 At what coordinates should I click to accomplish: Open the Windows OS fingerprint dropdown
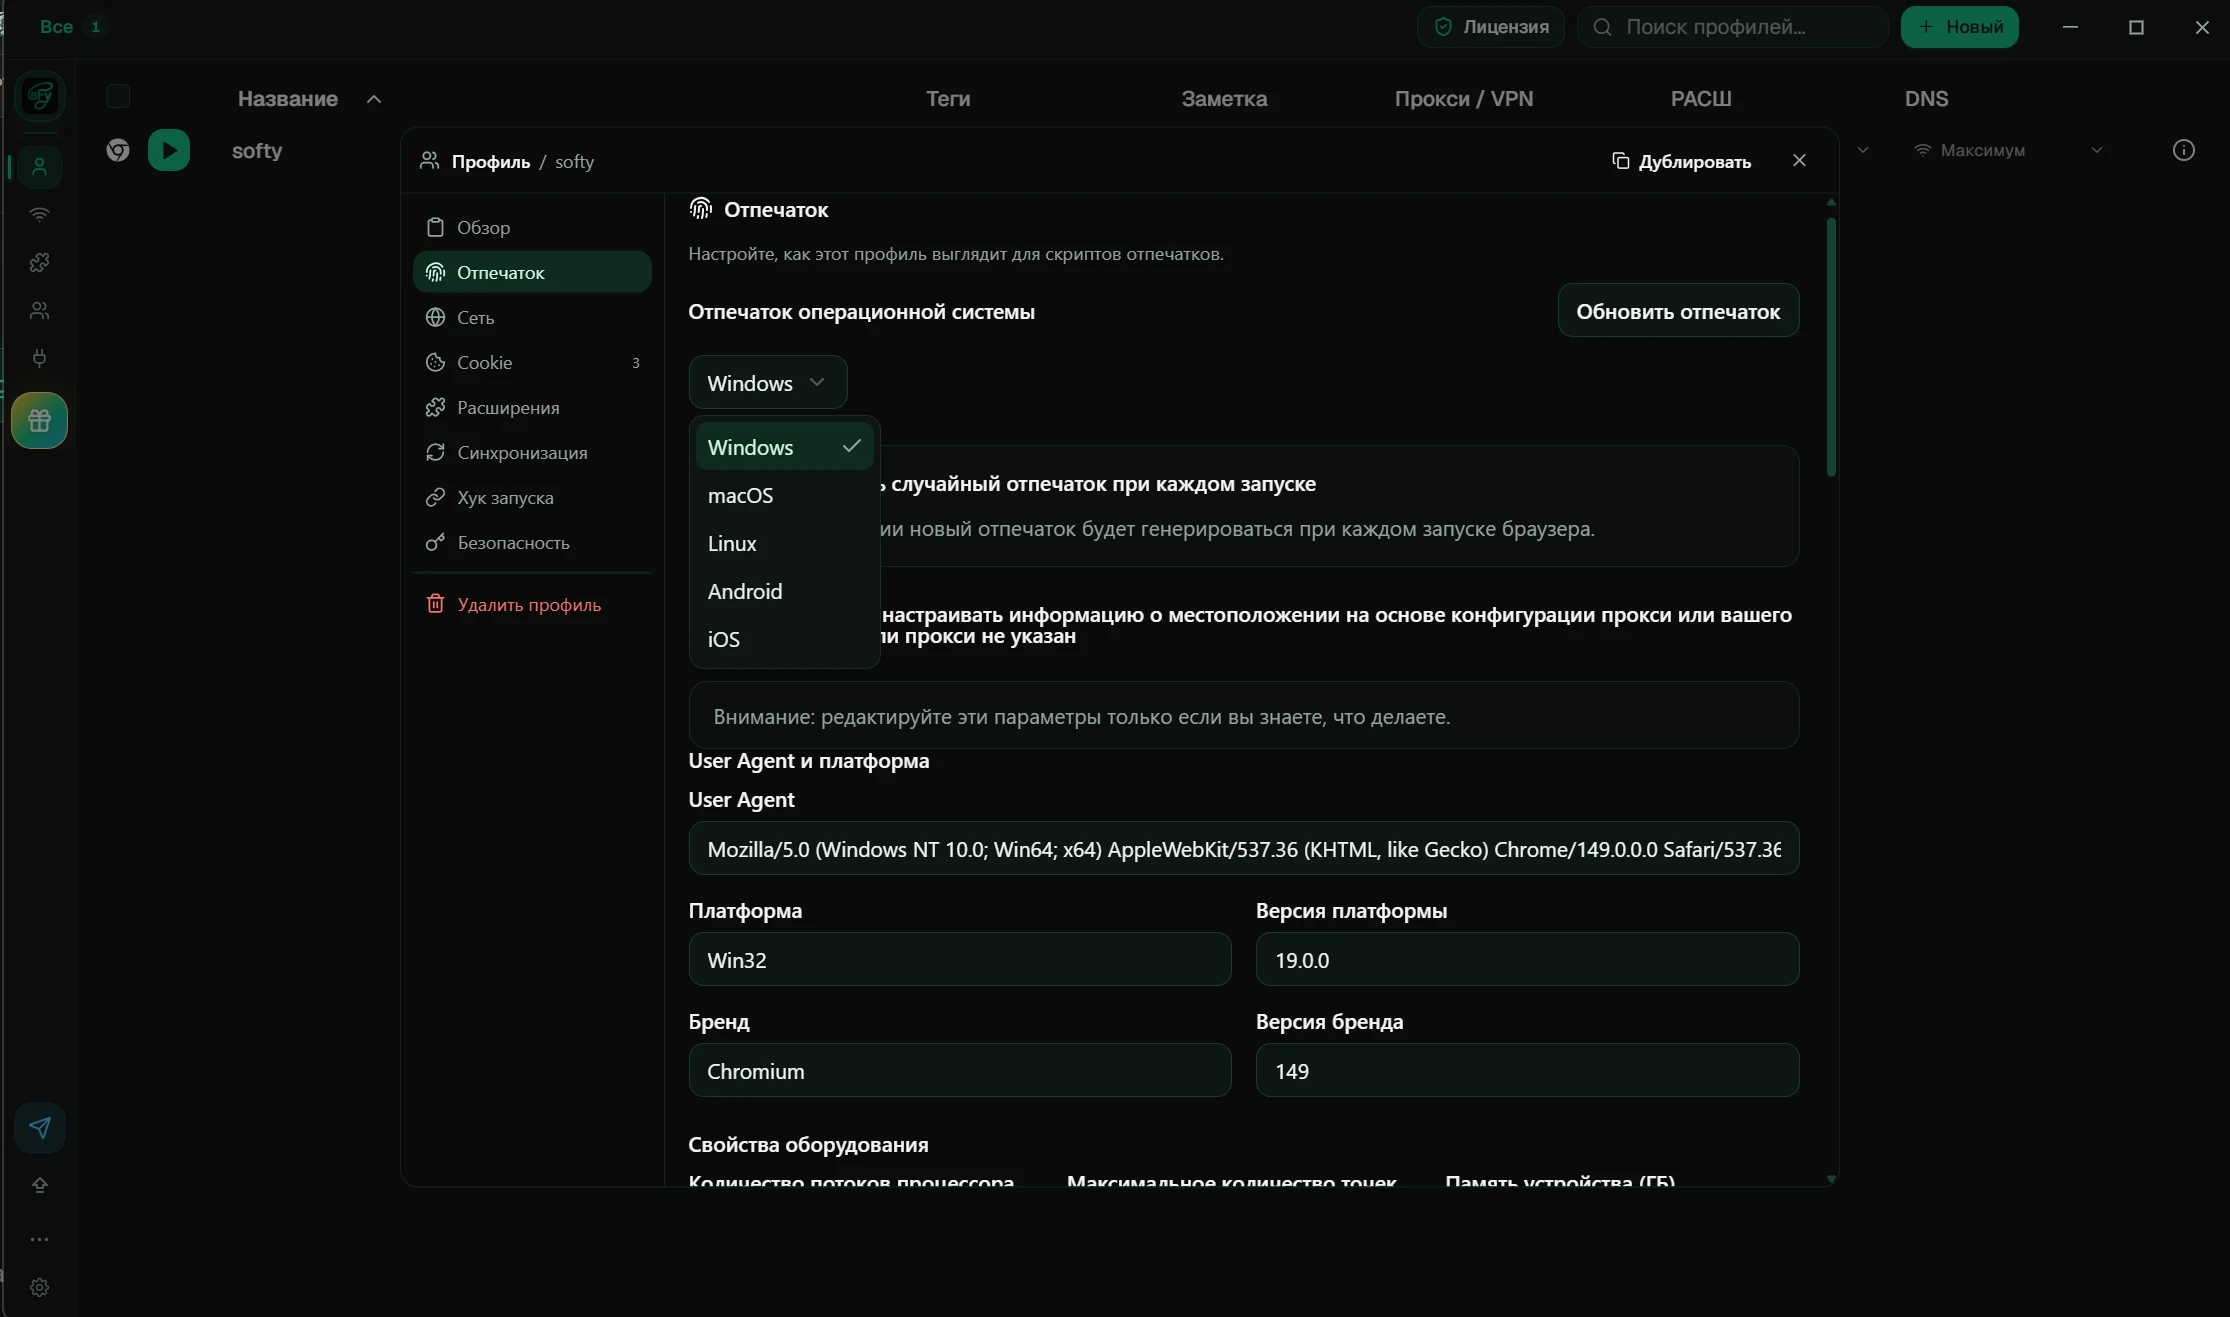click(x=768, y=383)
